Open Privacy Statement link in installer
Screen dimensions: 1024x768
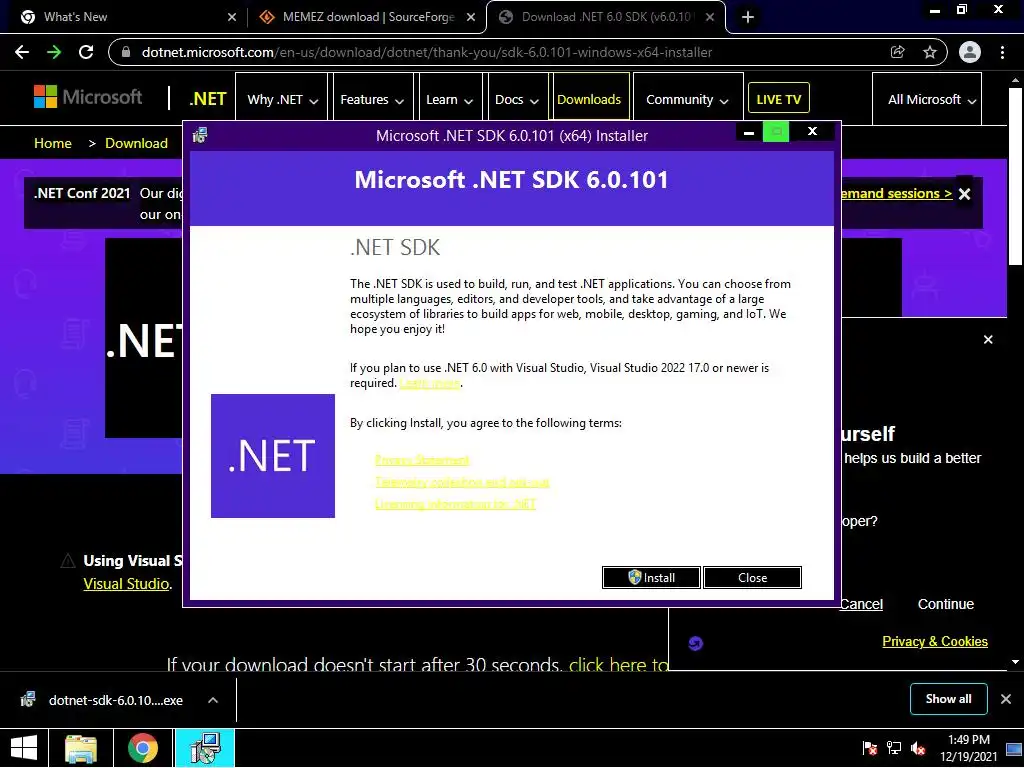point(422,460)
